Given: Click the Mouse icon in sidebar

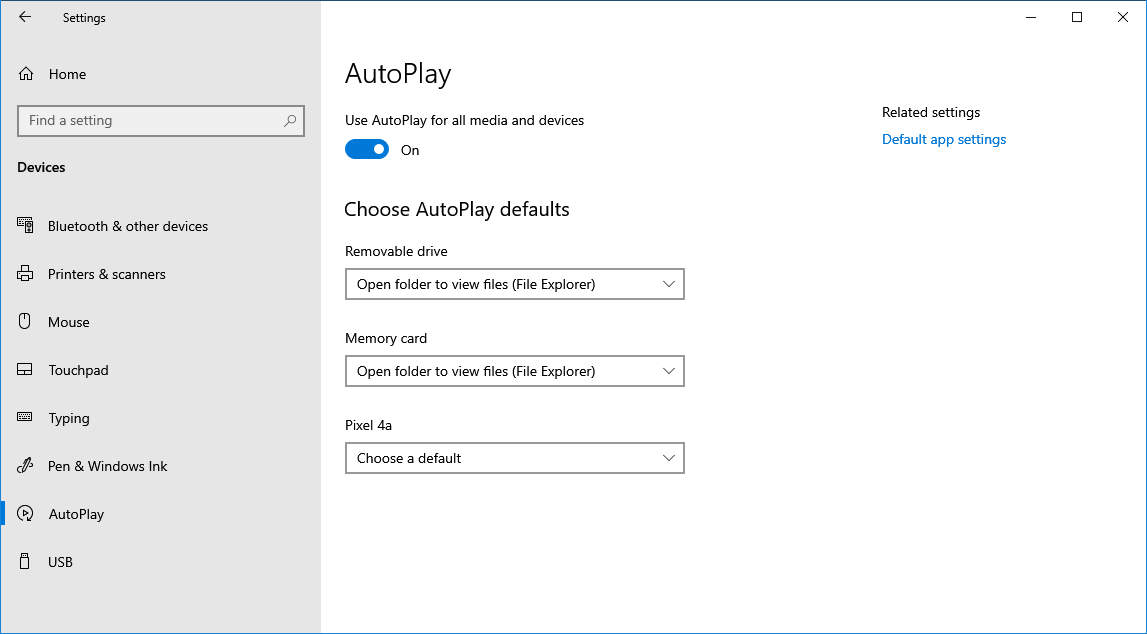Looking at the screenshot, I should (26, 322).
